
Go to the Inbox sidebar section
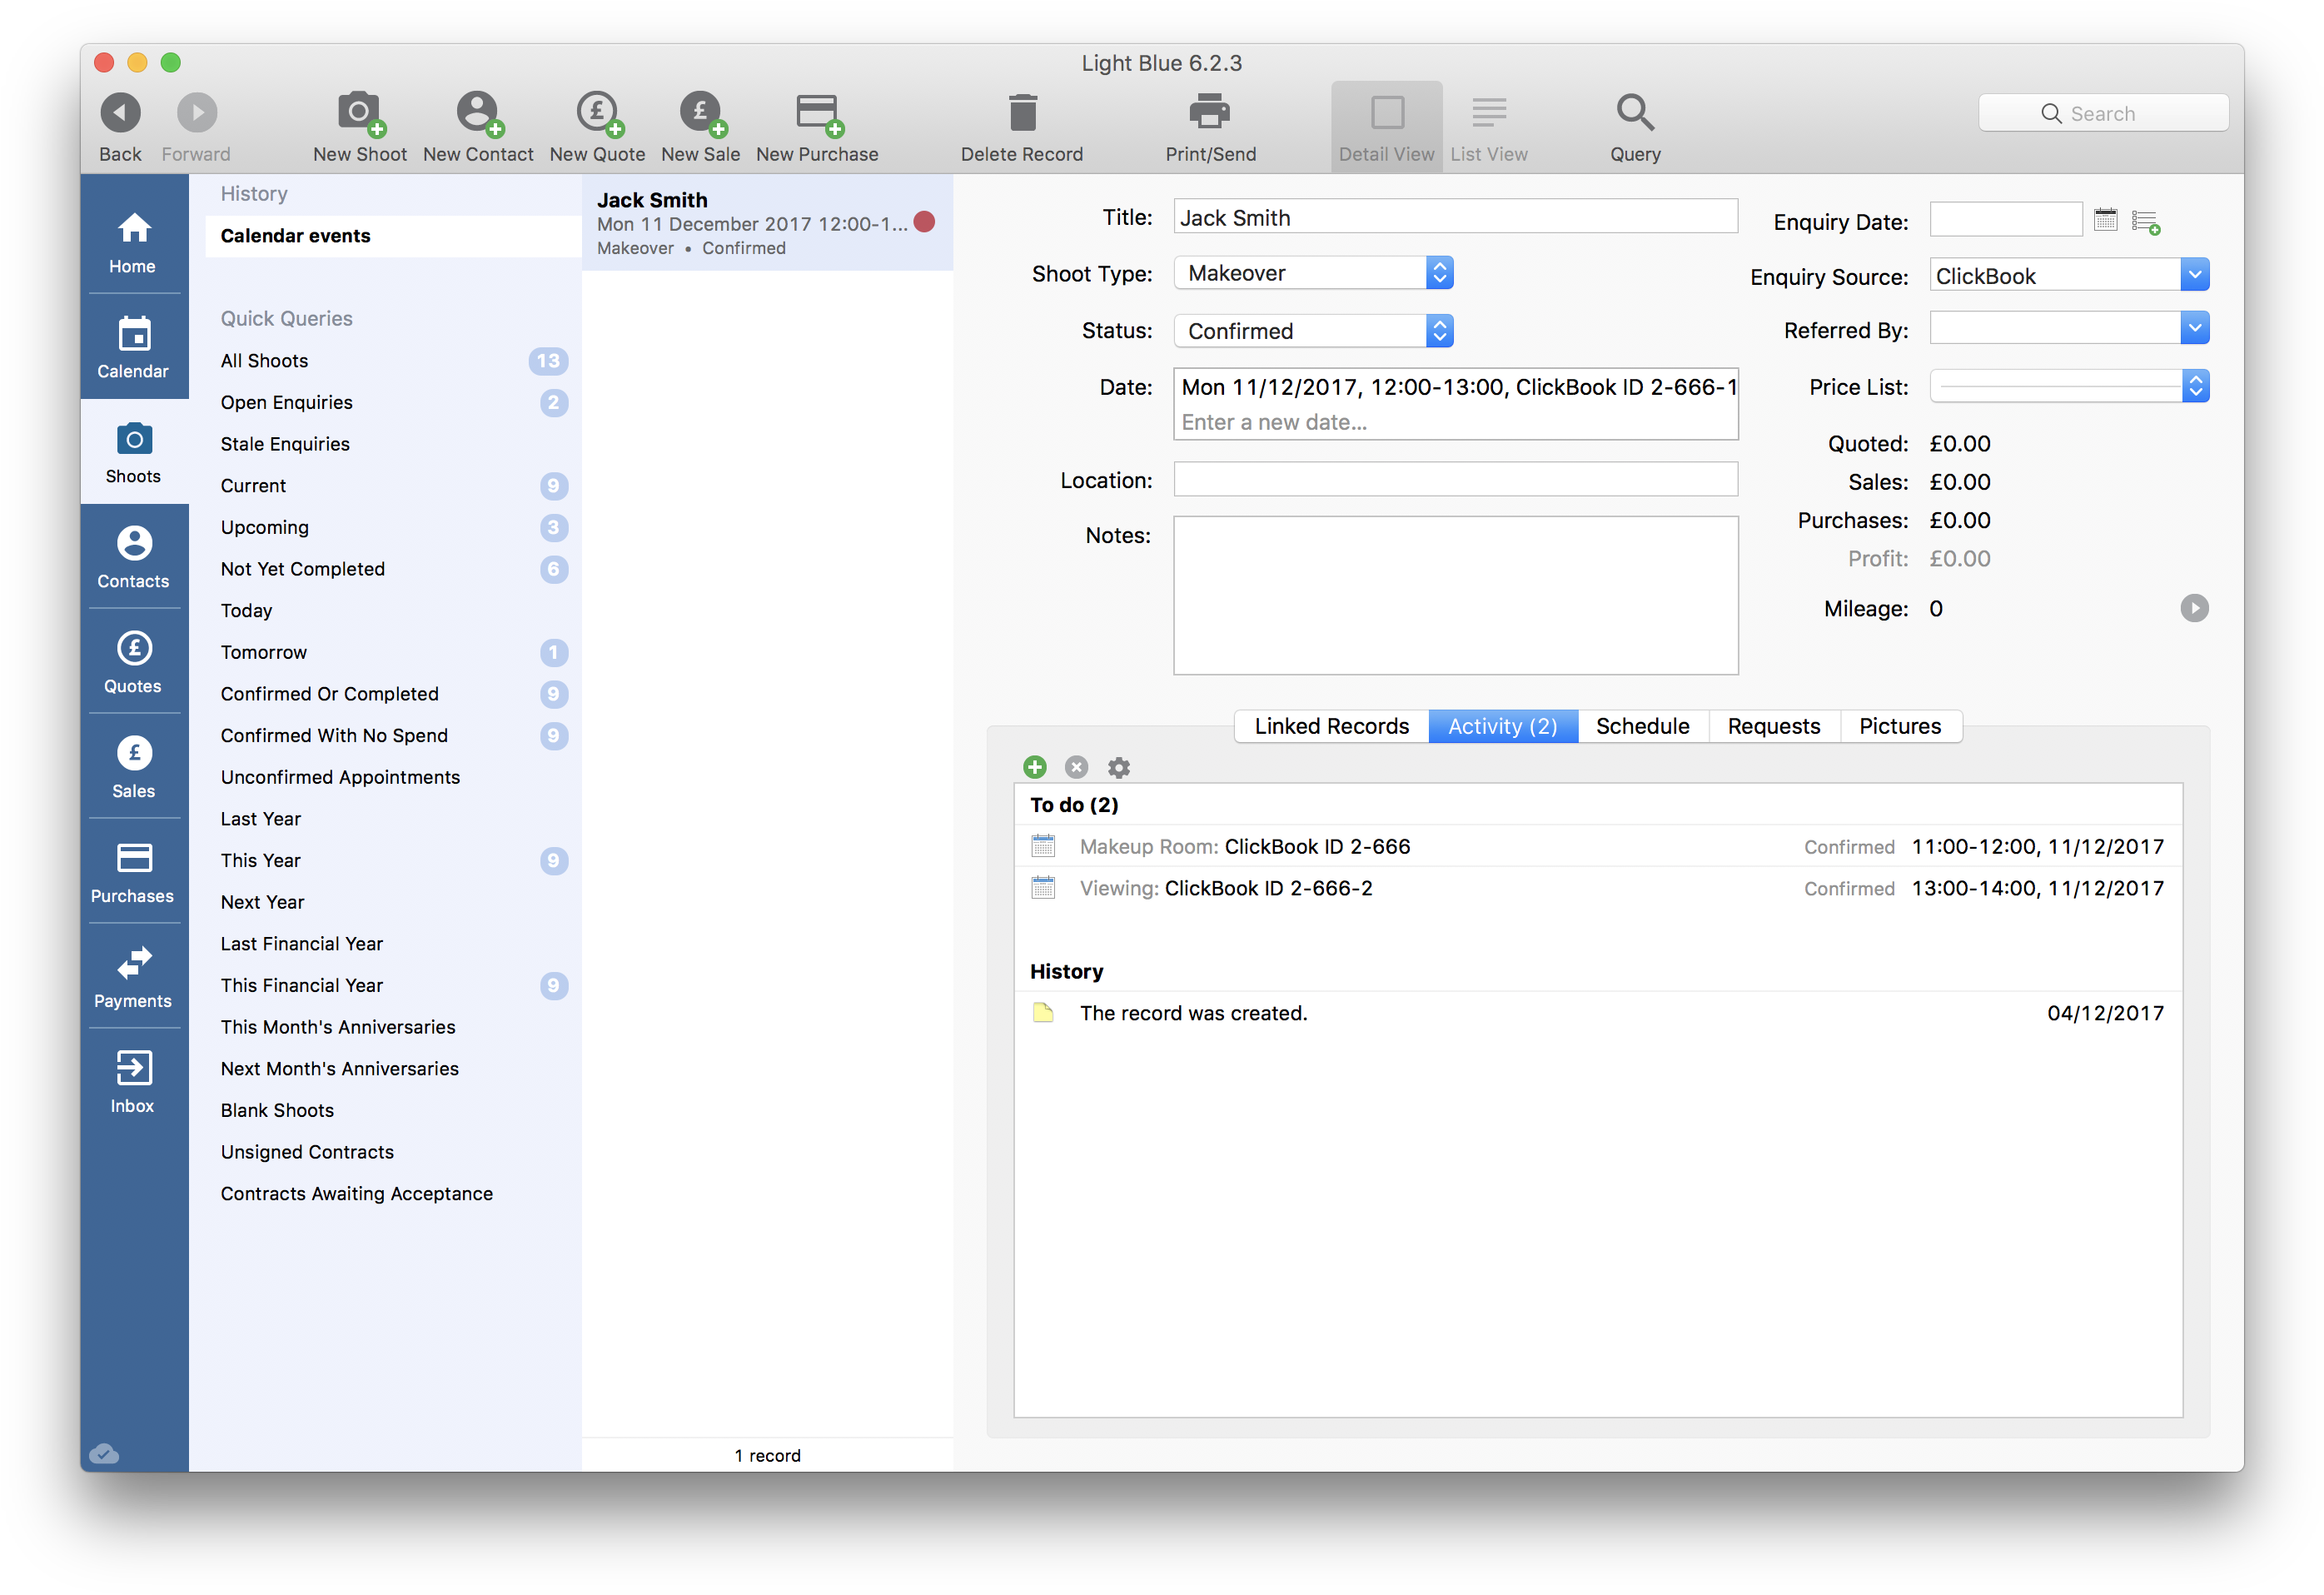click(x=133, y=1082)
